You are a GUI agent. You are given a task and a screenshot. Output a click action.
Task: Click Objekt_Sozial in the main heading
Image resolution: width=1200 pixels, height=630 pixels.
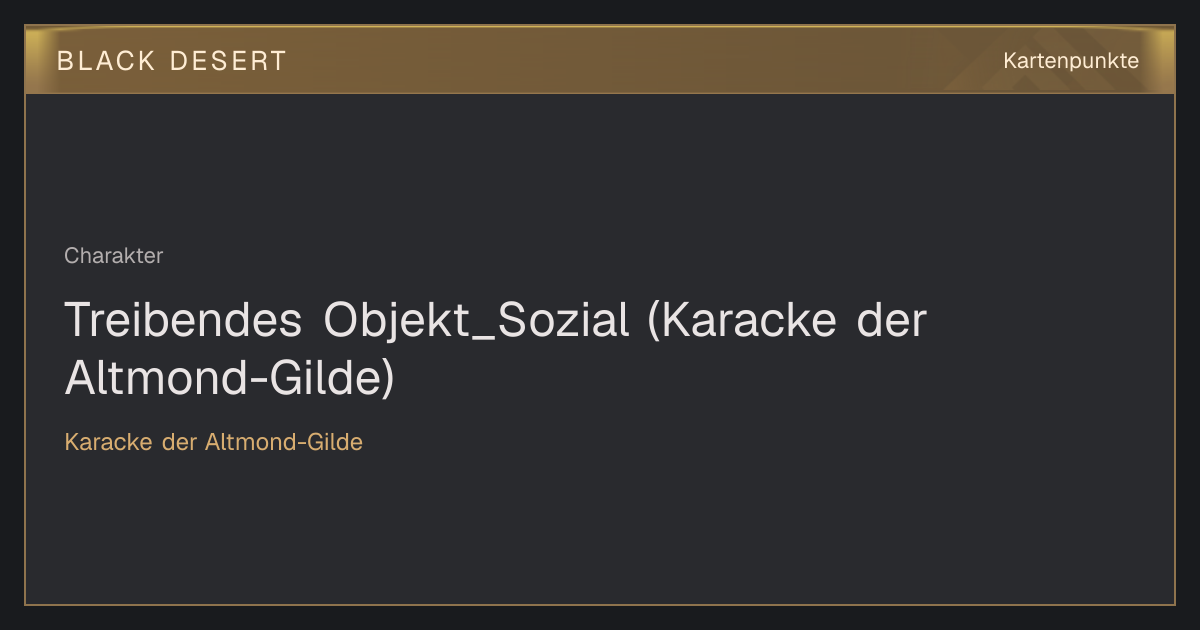coord(477,322)
